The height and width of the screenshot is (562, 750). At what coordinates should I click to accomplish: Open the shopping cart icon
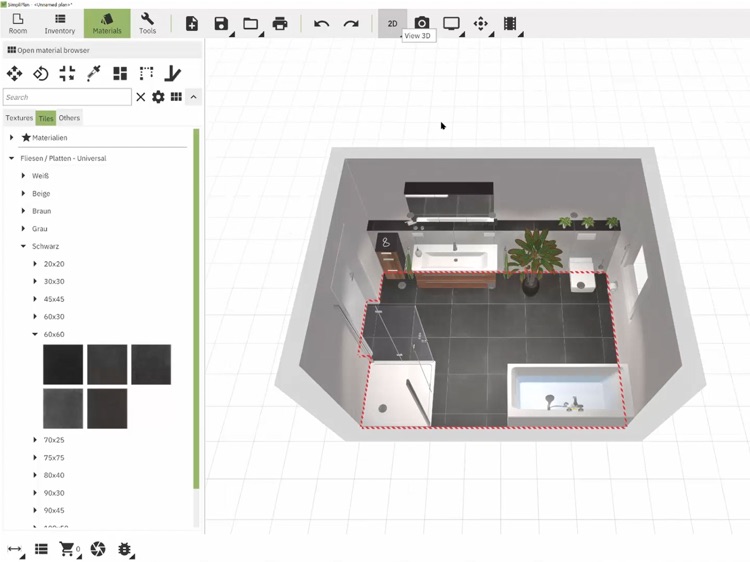(67, 549)
